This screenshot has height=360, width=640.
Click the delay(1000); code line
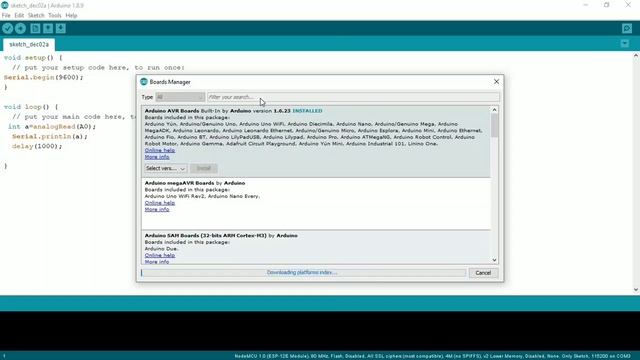pyautogui.click(x=37, y=146)
